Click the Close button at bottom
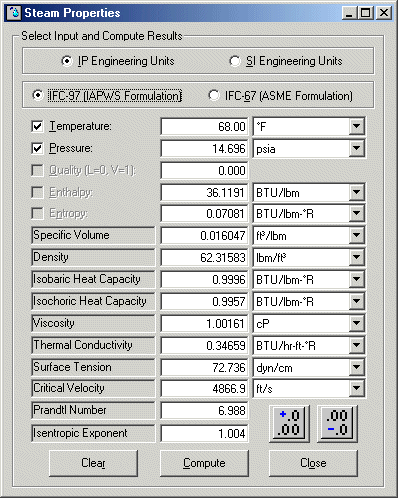The height and width of the screenshot is (498, 398). [x=313, y=463]
